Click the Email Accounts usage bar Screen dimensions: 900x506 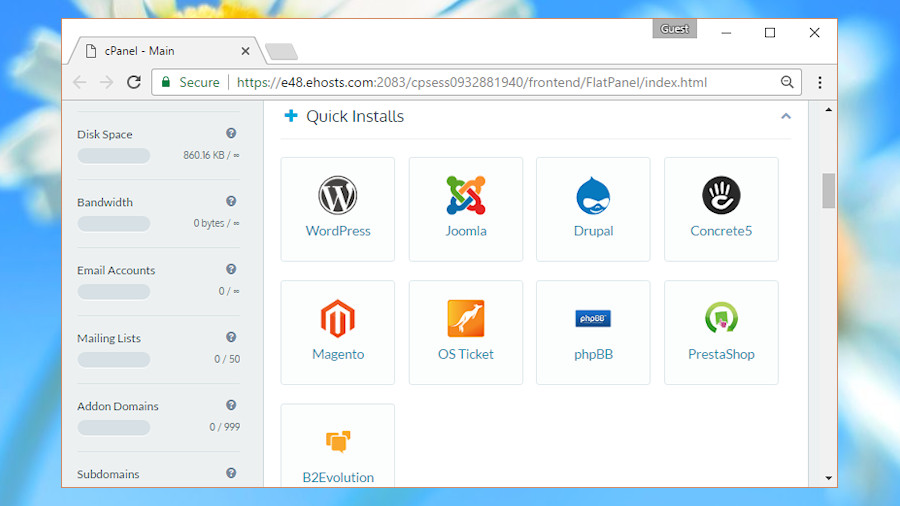click(x=114, y=291)
